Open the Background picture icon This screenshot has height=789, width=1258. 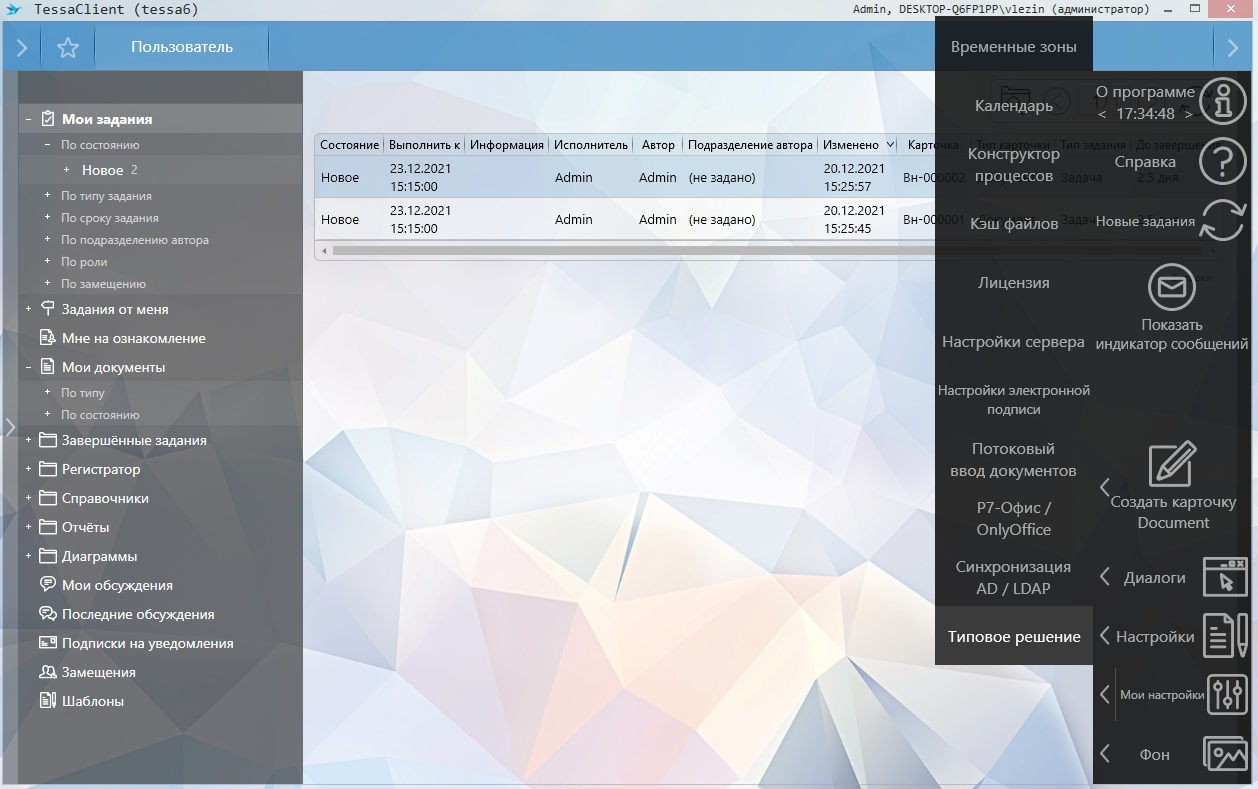pos(1225,754)
